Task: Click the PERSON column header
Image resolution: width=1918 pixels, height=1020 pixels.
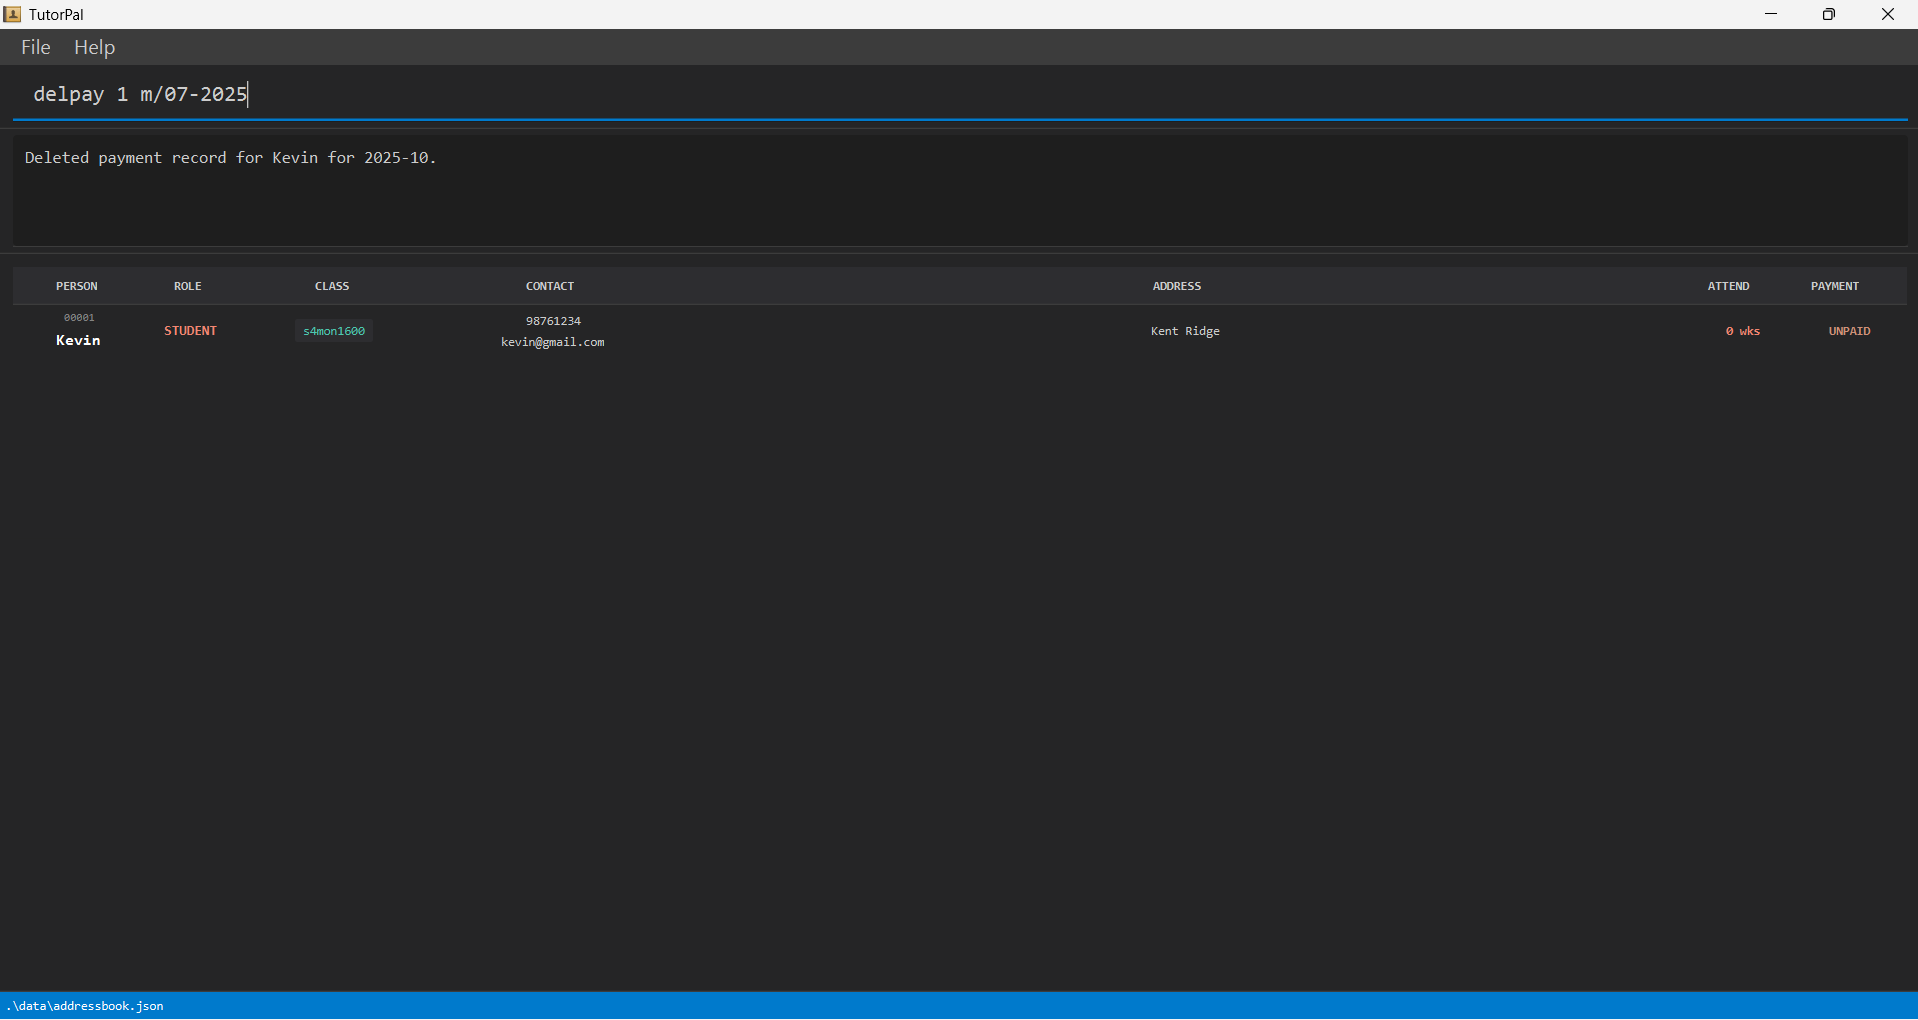Action: tap(77, 286)
